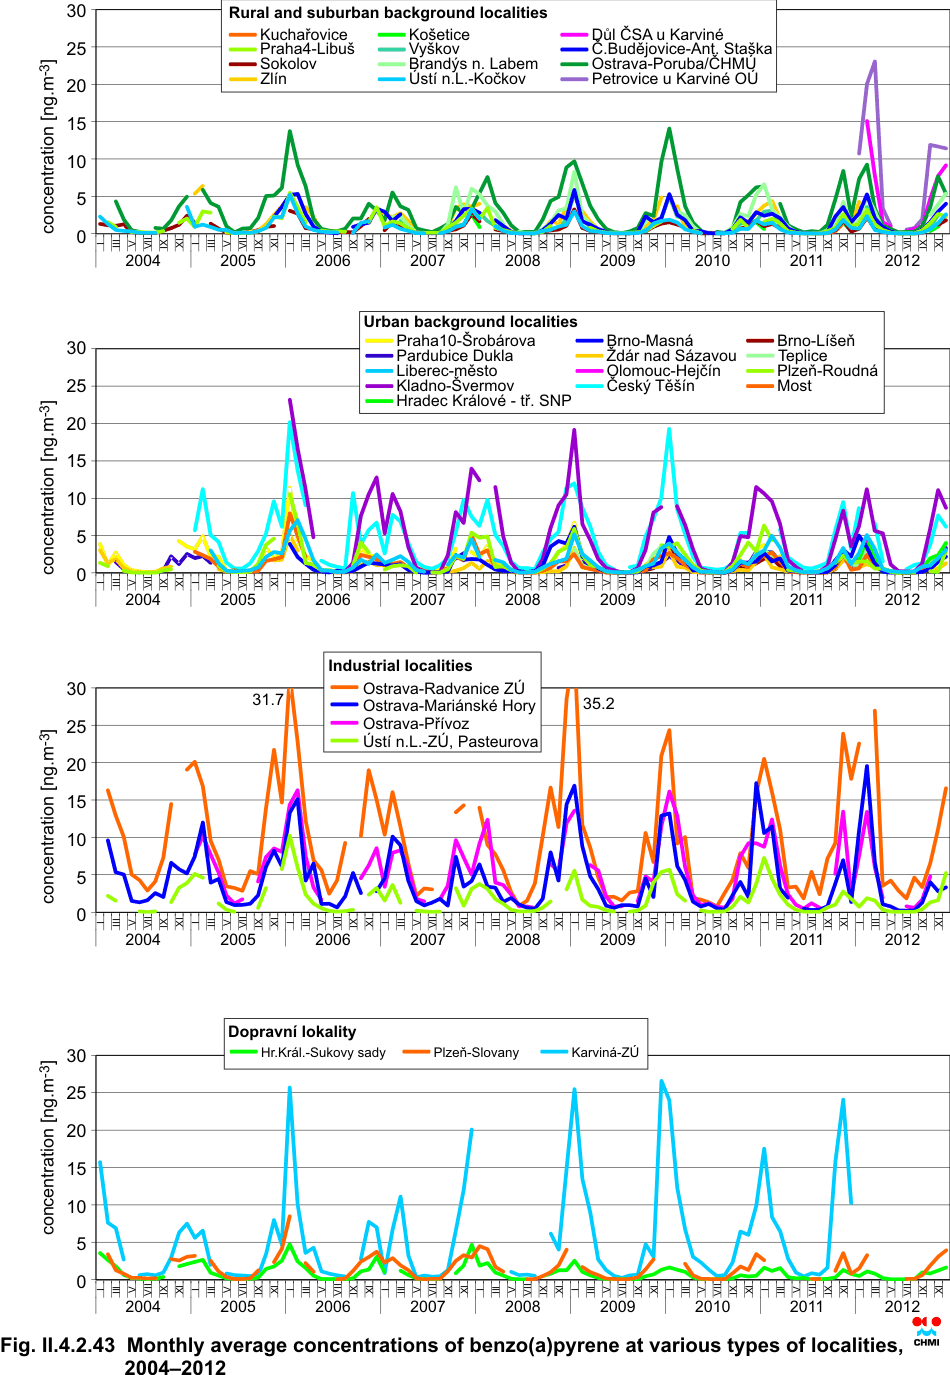Click the orange Kuchařovice legend line swatch

point(243,35)
